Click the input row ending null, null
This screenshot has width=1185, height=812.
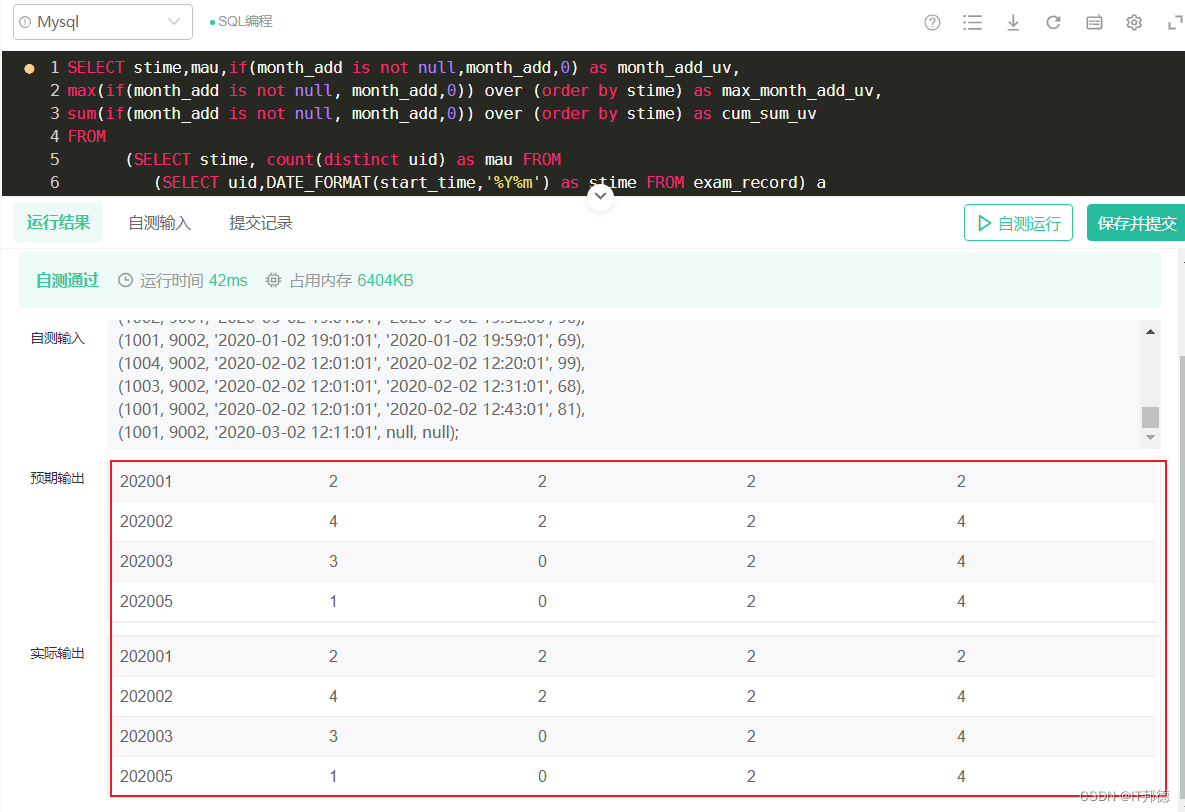point(288,432)
